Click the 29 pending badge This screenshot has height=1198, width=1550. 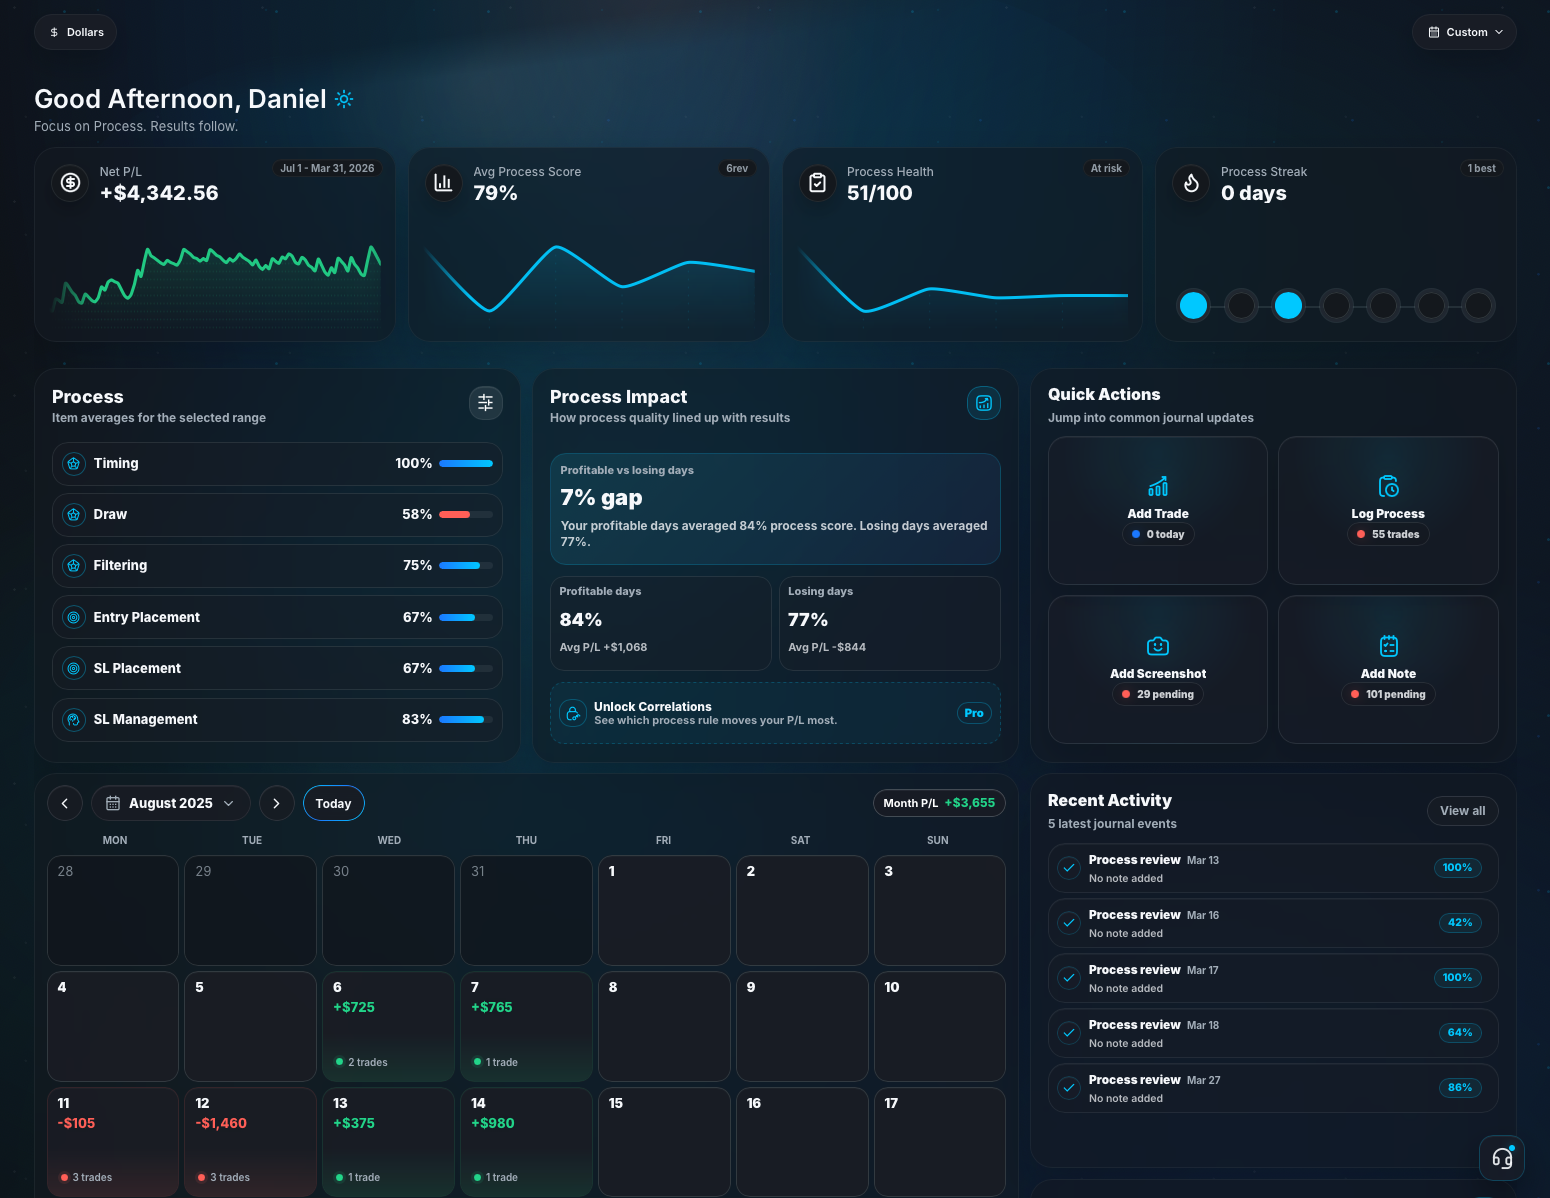(1158, 695)
